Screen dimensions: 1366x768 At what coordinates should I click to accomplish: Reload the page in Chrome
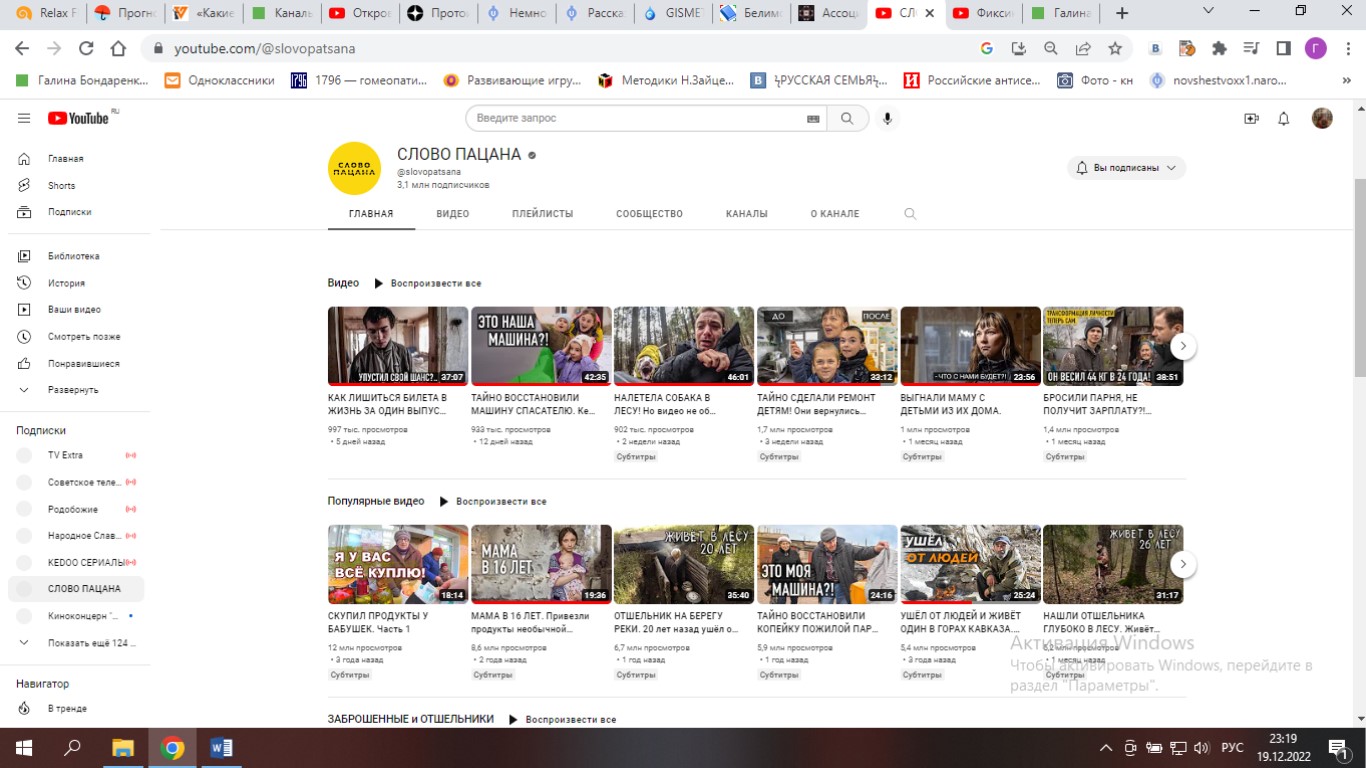(x=86, y=48)
